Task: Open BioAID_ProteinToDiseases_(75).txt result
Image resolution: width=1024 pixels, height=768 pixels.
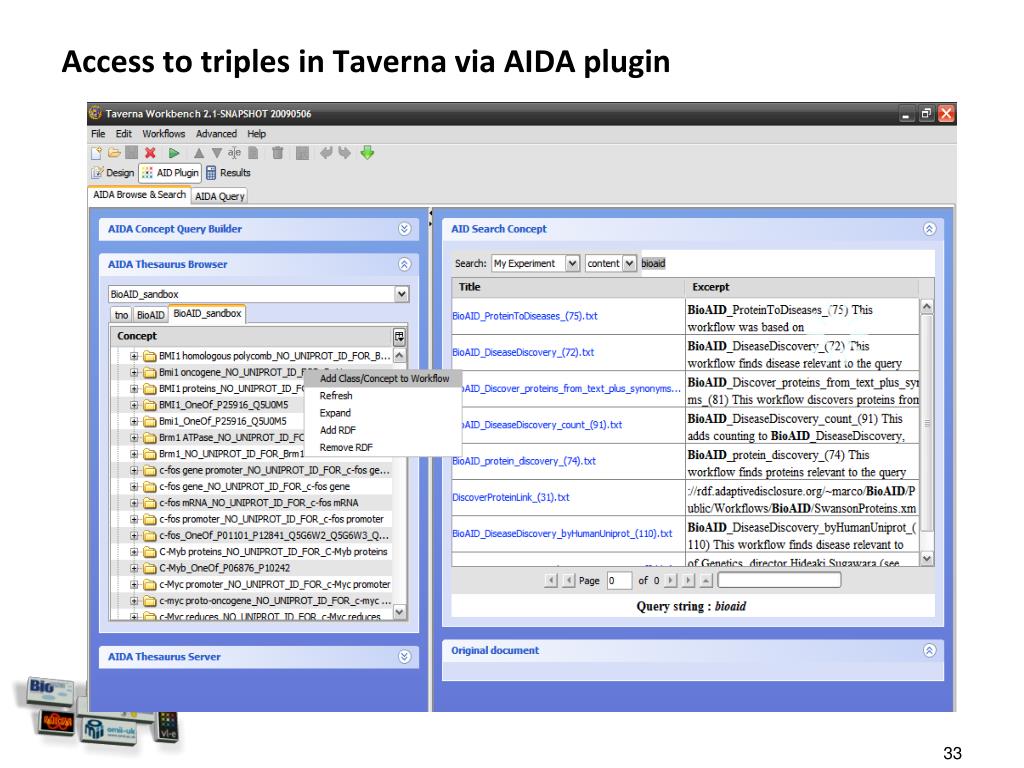Action: (x=524, y=316)
